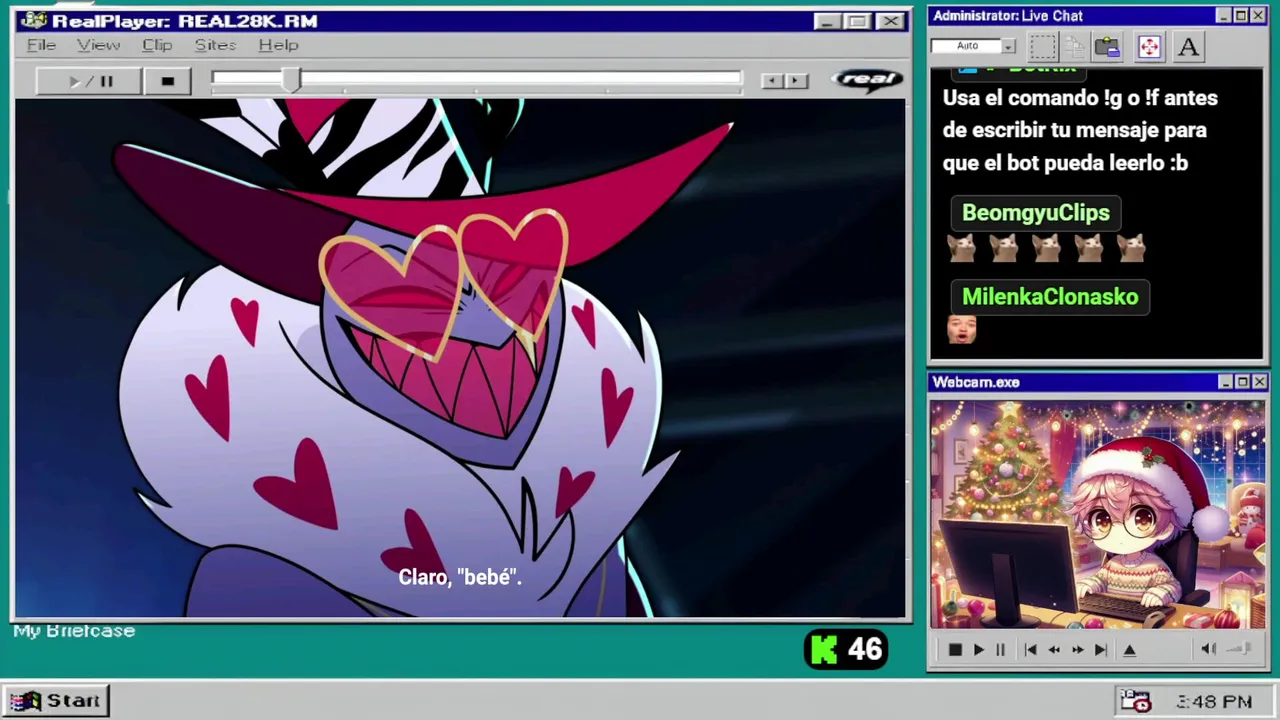Click the system tray scheduler icon
This screenshot has width=1280, height=720.
tap(1136, 702)
